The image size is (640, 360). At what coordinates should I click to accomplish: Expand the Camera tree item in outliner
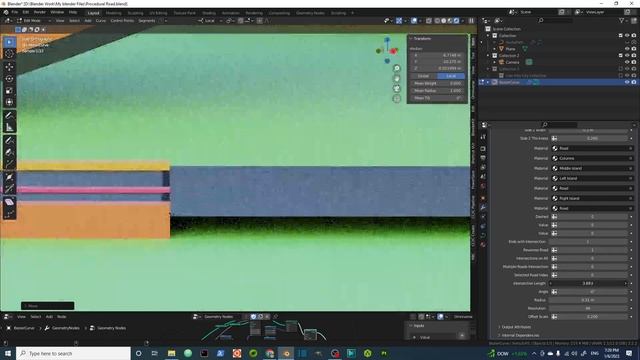coord(494,62)
